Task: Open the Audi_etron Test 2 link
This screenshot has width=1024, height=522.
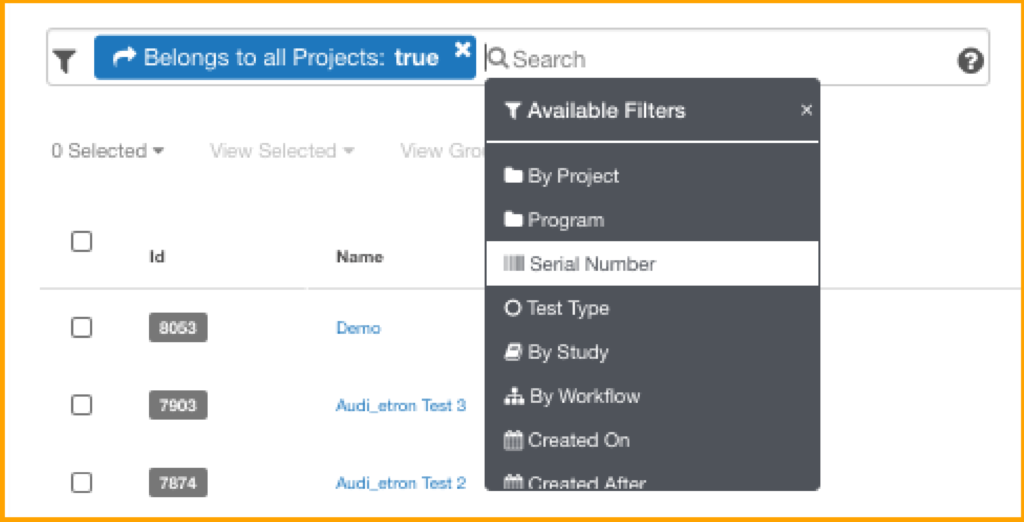Action: click(401, 483)
